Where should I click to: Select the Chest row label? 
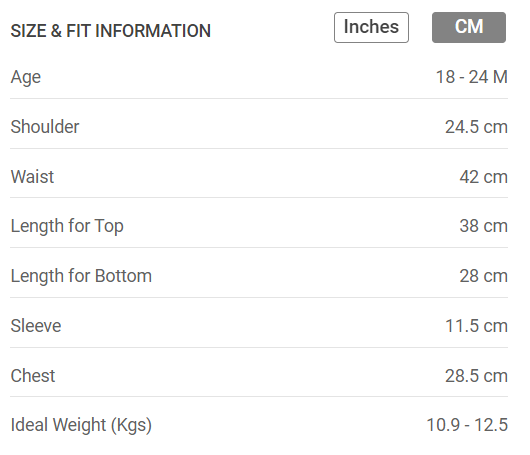click(x=33, y=376)
